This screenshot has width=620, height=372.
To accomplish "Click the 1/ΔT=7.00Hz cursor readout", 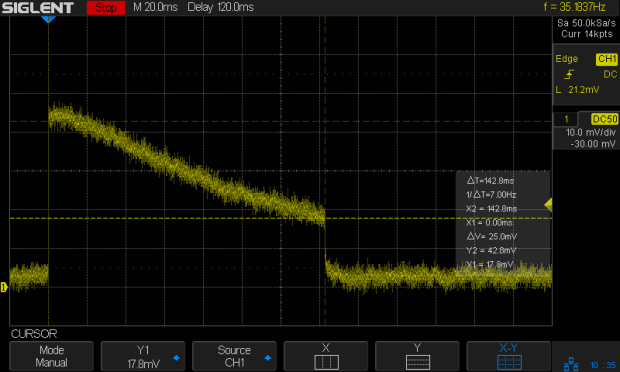I will (491, 194).
